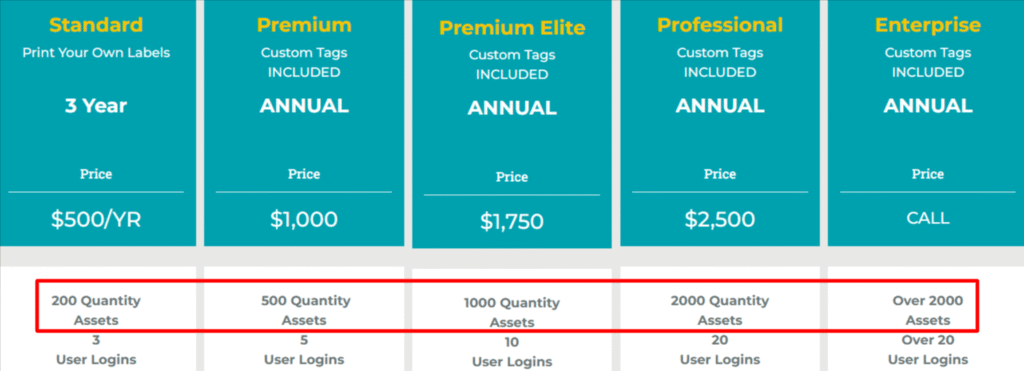1024x371 pixels.
Task: Select the $1,750 Premium Elite price
Action: (512, 222)
